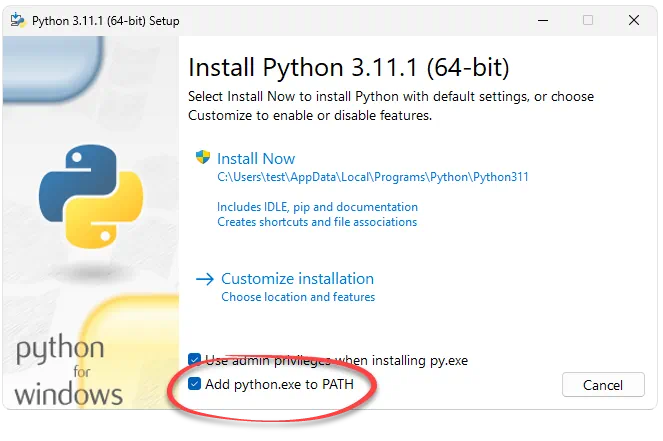Click the UAC shield icon beside Install Now

tap(203, 157)
